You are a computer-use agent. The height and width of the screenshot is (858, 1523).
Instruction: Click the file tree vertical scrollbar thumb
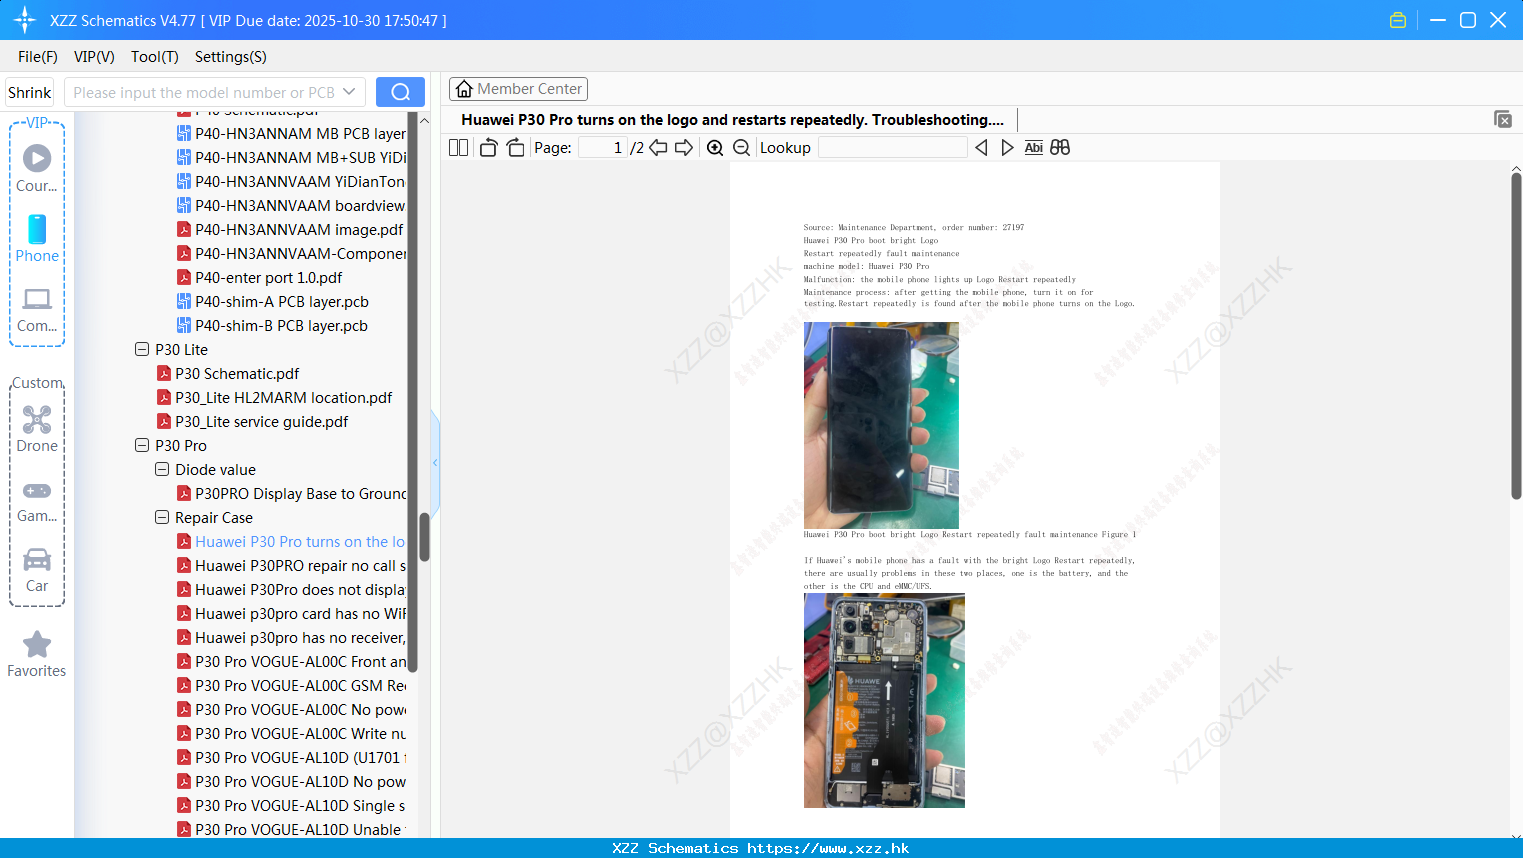coord(424,537)
